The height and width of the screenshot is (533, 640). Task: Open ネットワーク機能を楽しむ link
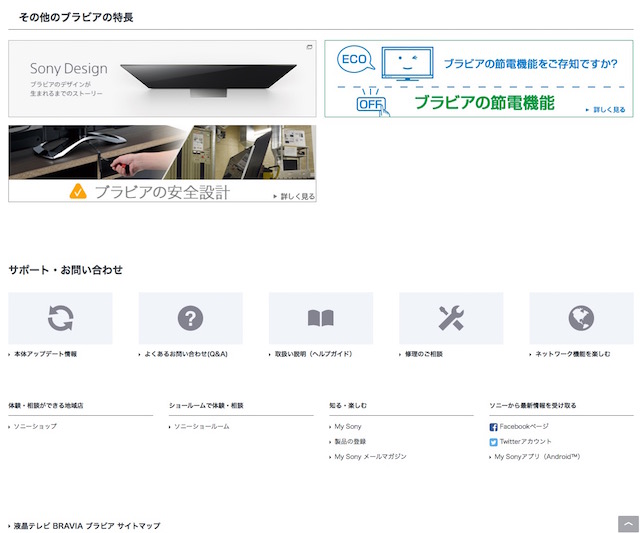[573, 354]
